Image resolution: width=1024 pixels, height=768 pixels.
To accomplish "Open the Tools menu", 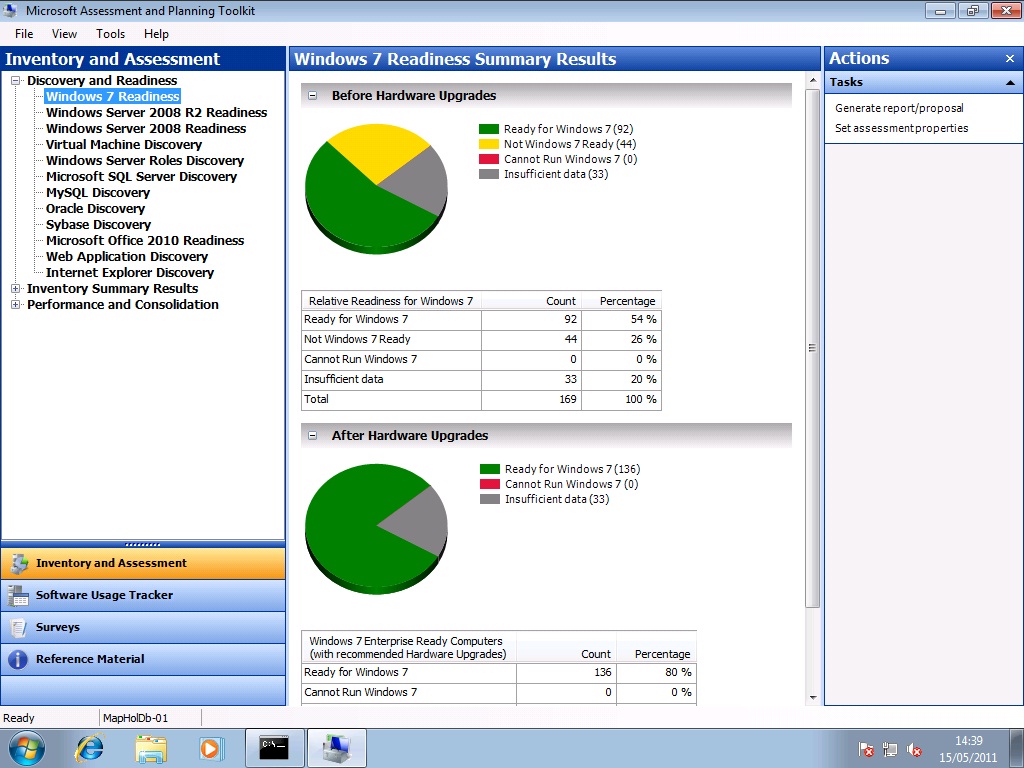I will coord(110,34).
